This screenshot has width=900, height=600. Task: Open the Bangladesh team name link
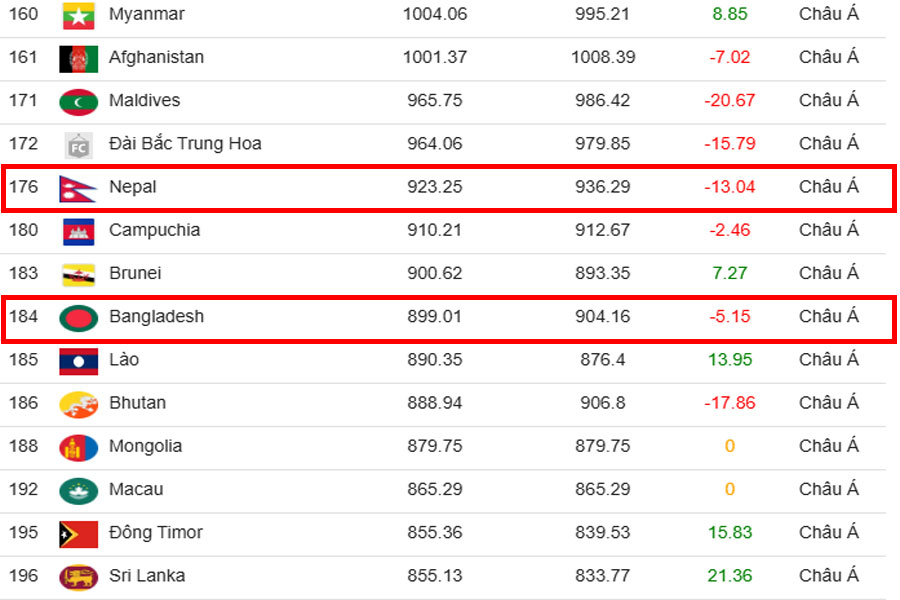[156, 317]
